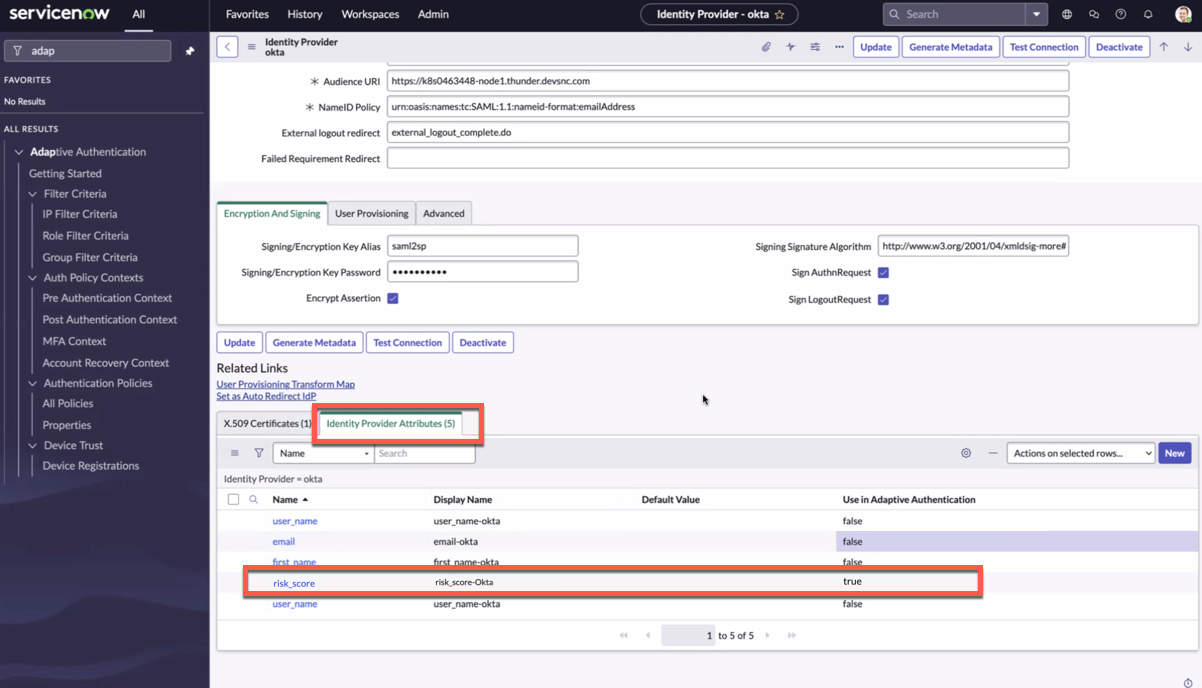This screenshot has width=1202, height=688.
Task: Open form personalization sliders icon
Action: point(815,47)
